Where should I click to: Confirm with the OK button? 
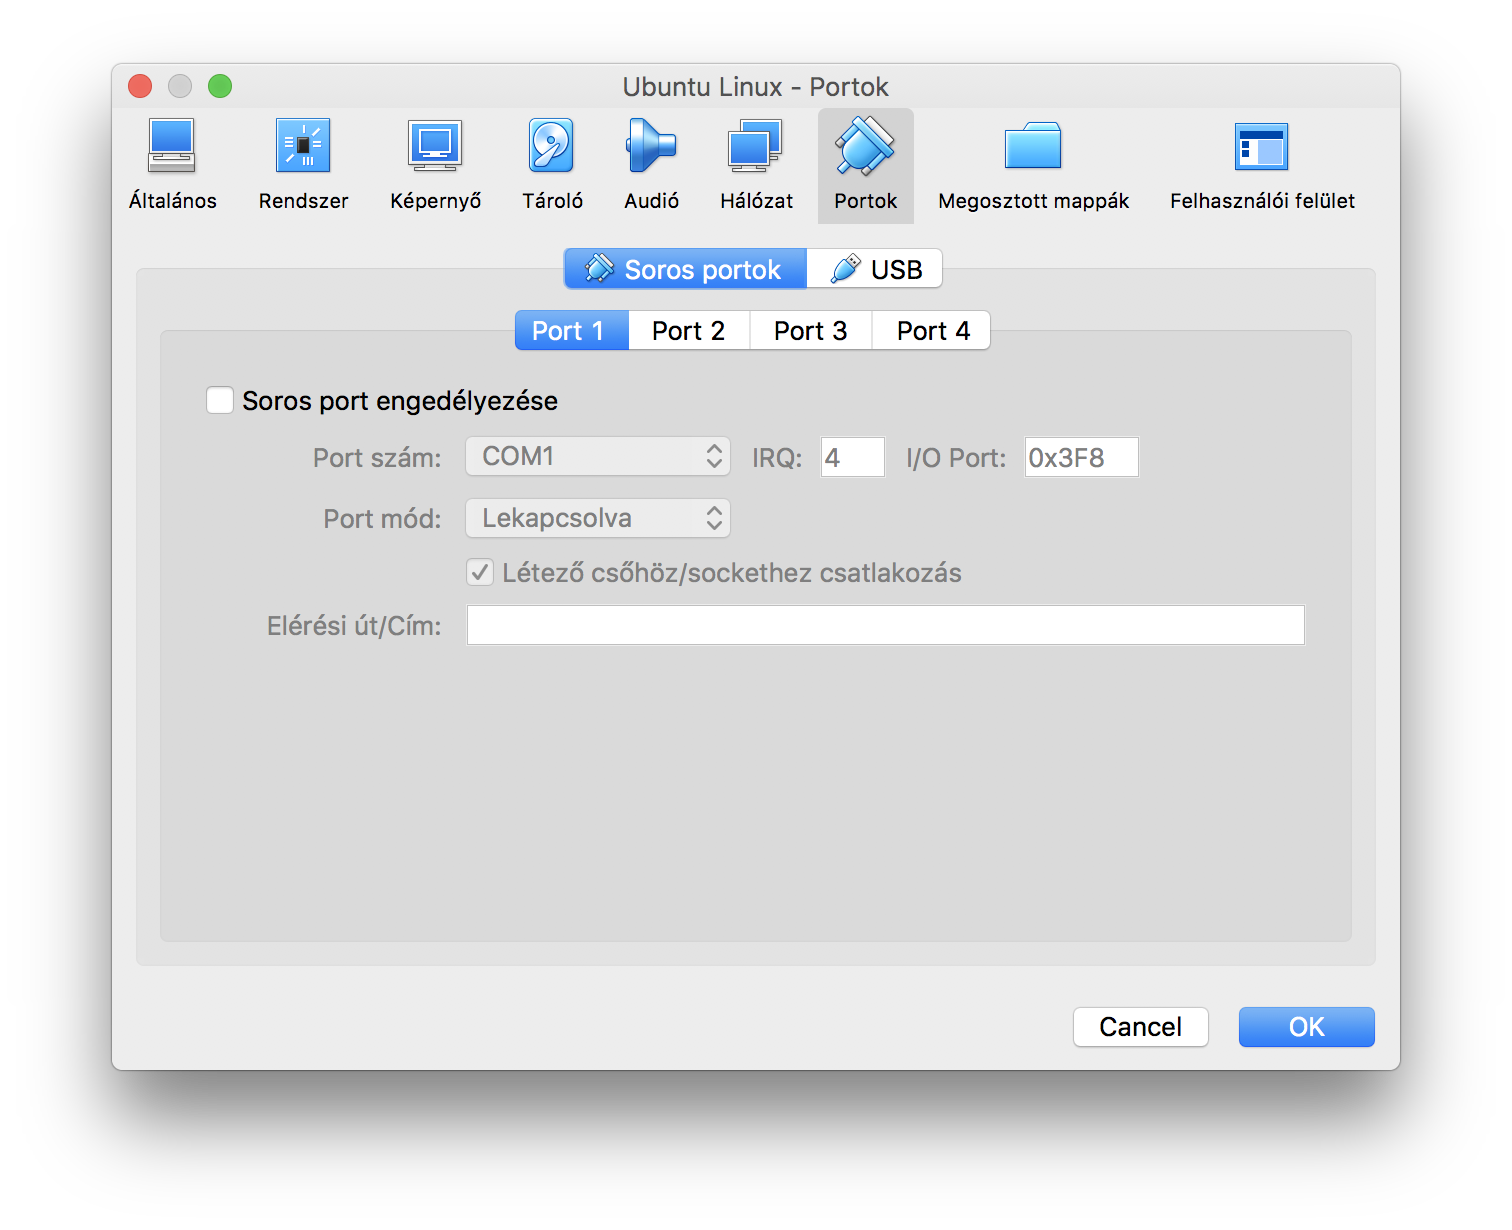pos(1306,1027)
